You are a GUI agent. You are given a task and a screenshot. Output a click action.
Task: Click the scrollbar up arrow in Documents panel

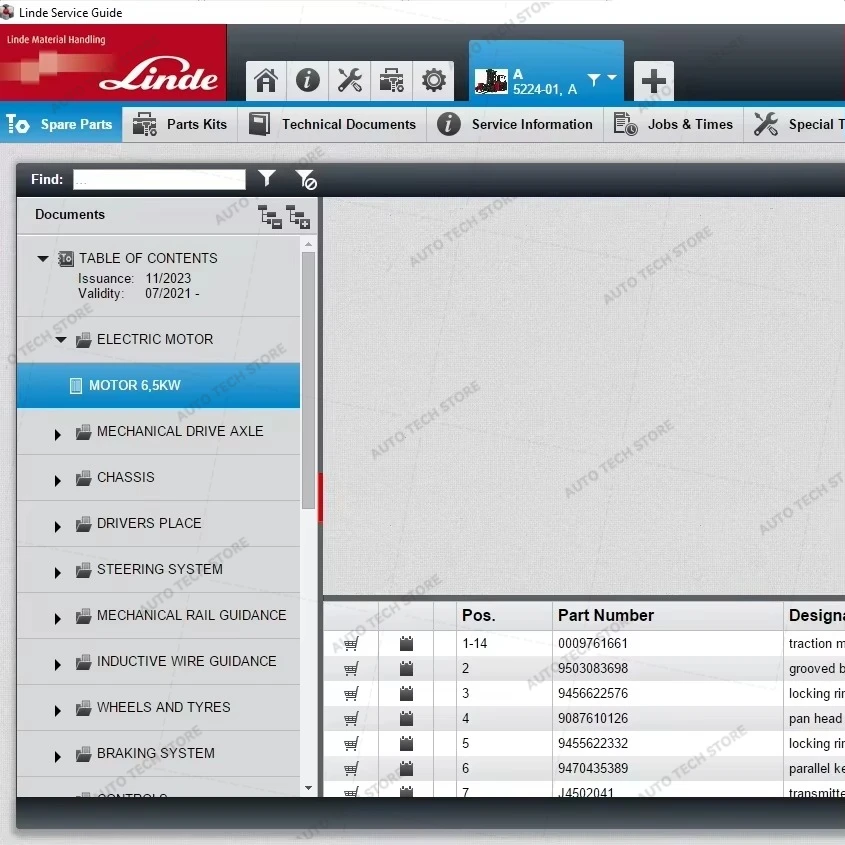[308, 244]
